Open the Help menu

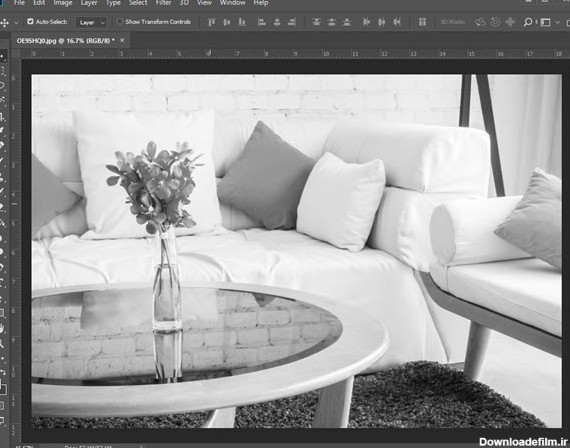261,3
